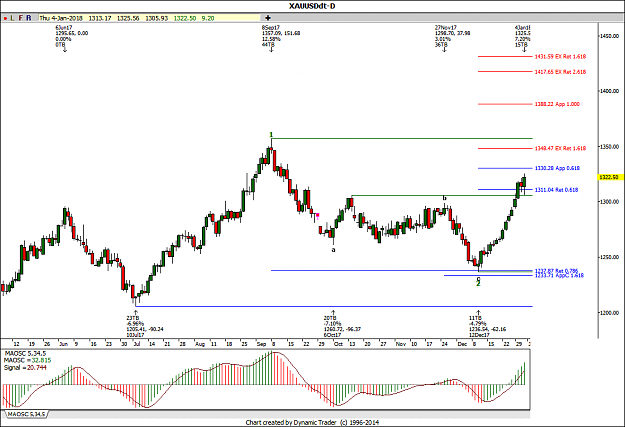The height and width of the screenshot is (427, 625).
Task: Click the 1388.22 App 1.000 label
Action: point(557,104)
